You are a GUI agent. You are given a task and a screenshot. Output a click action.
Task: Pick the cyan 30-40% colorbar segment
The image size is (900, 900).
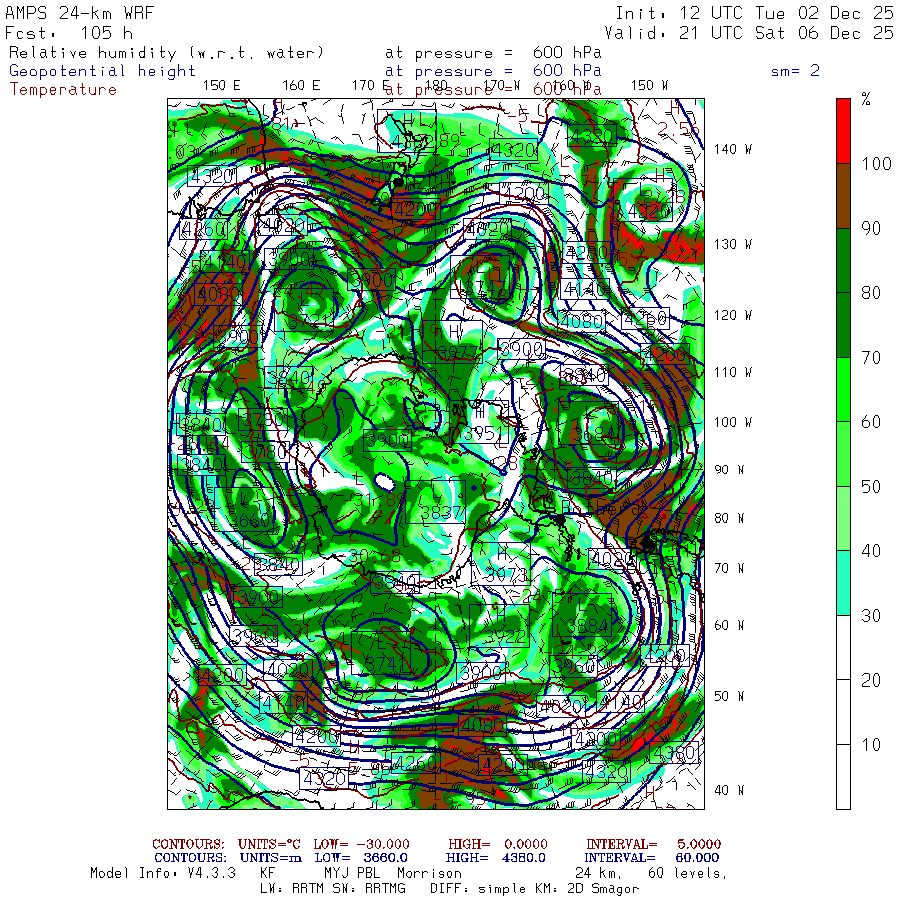click(x=843, y=583)
